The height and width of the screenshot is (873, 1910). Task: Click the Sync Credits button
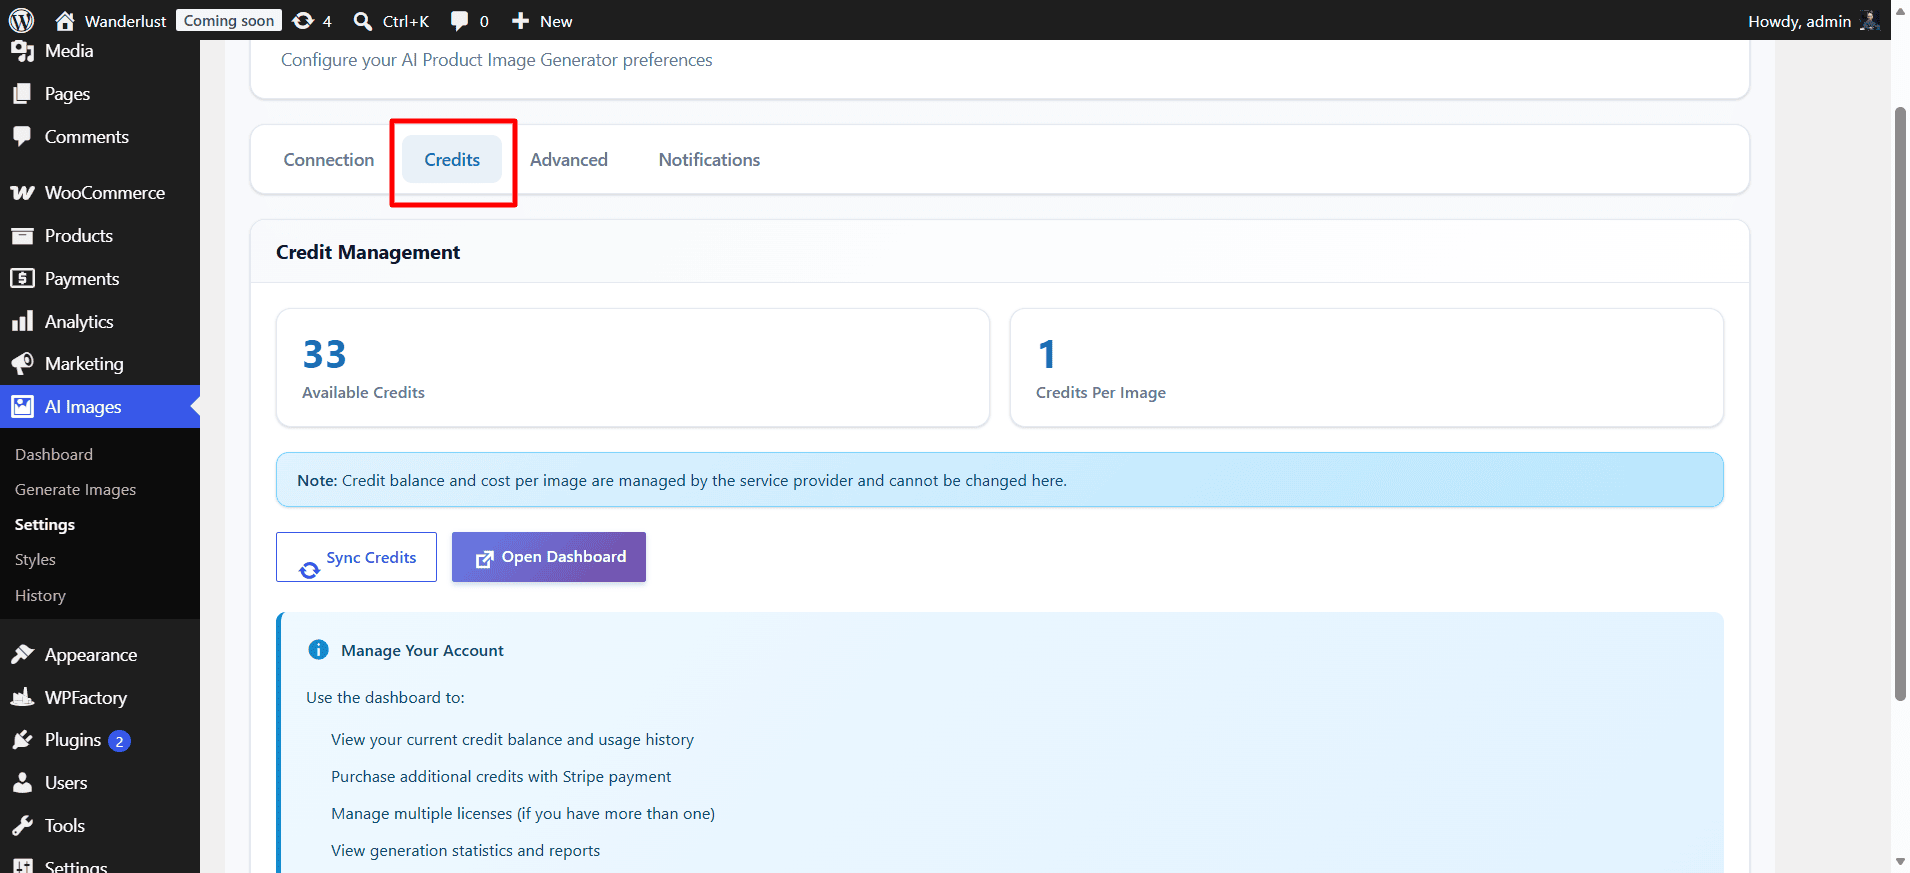(x=356, y=557)
